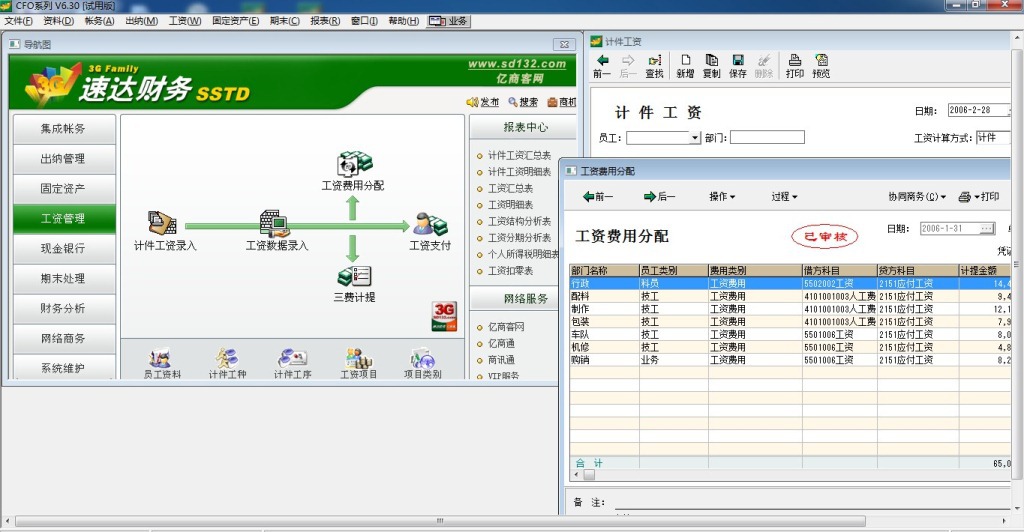Click 打印 icon in 计件工资 toolbar
The image size is (1024, 532).
tap(795, 66)
